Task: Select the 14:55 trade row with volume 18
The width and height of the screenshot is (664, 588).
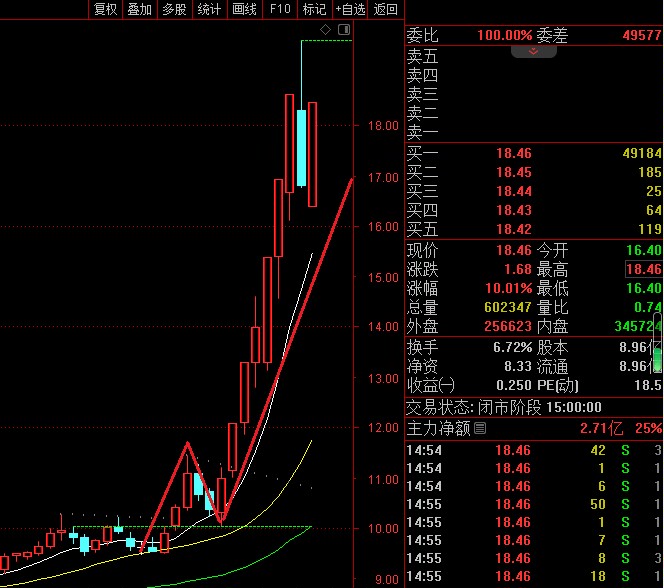Action: pos(534,576)
